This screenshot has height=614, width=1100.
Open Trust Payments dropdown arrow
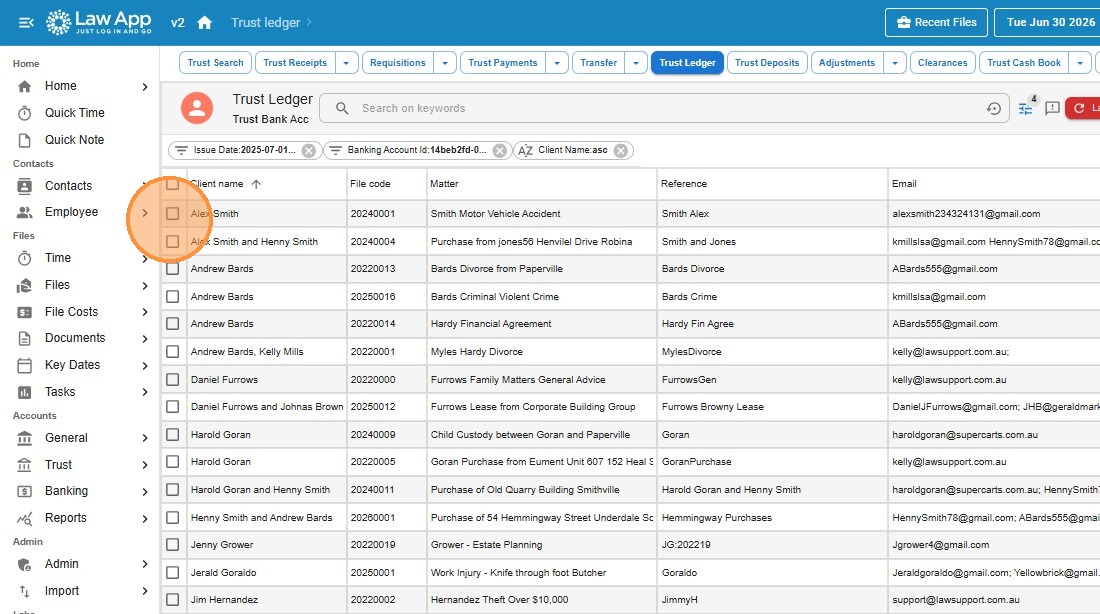(557, 63)
